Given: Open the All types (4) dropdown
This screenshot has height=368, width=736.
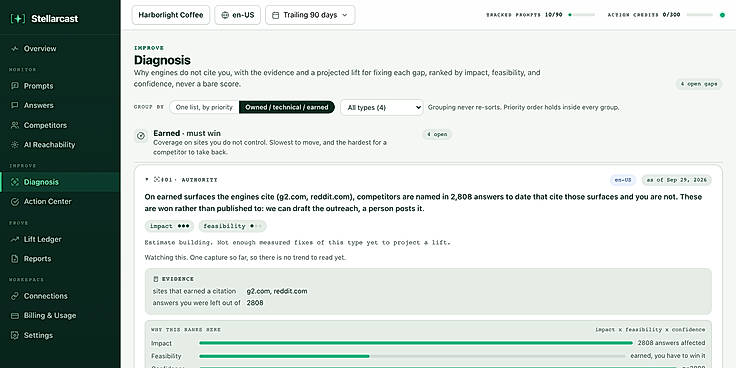Looking at the screenshot, I should 382,107.
